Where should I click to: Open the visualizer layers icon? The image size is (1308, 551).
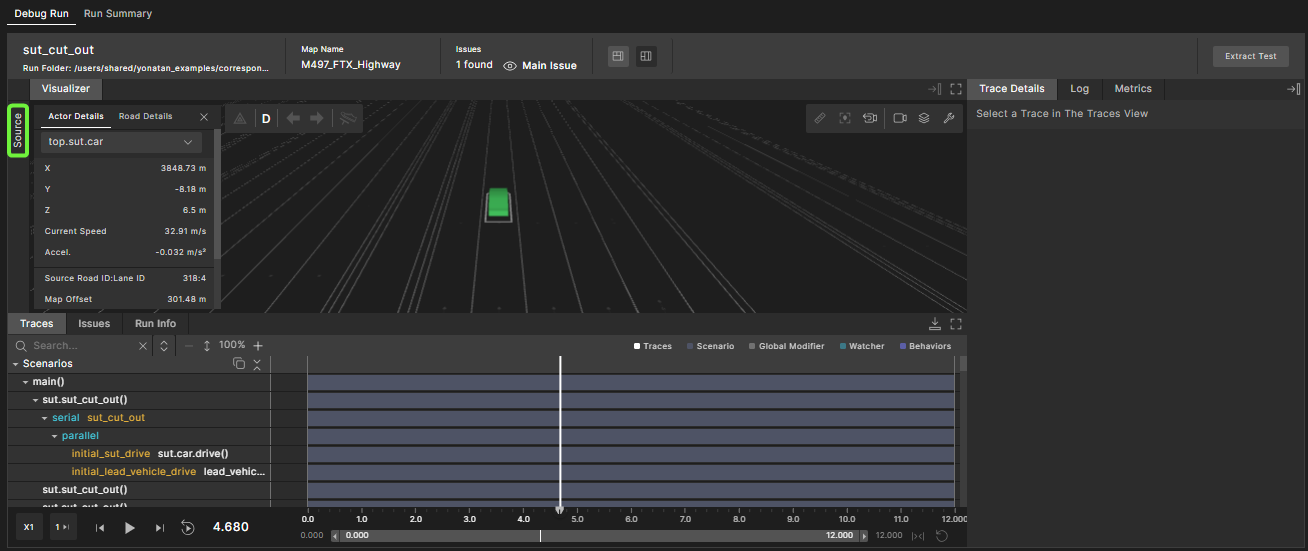(924, 118)
